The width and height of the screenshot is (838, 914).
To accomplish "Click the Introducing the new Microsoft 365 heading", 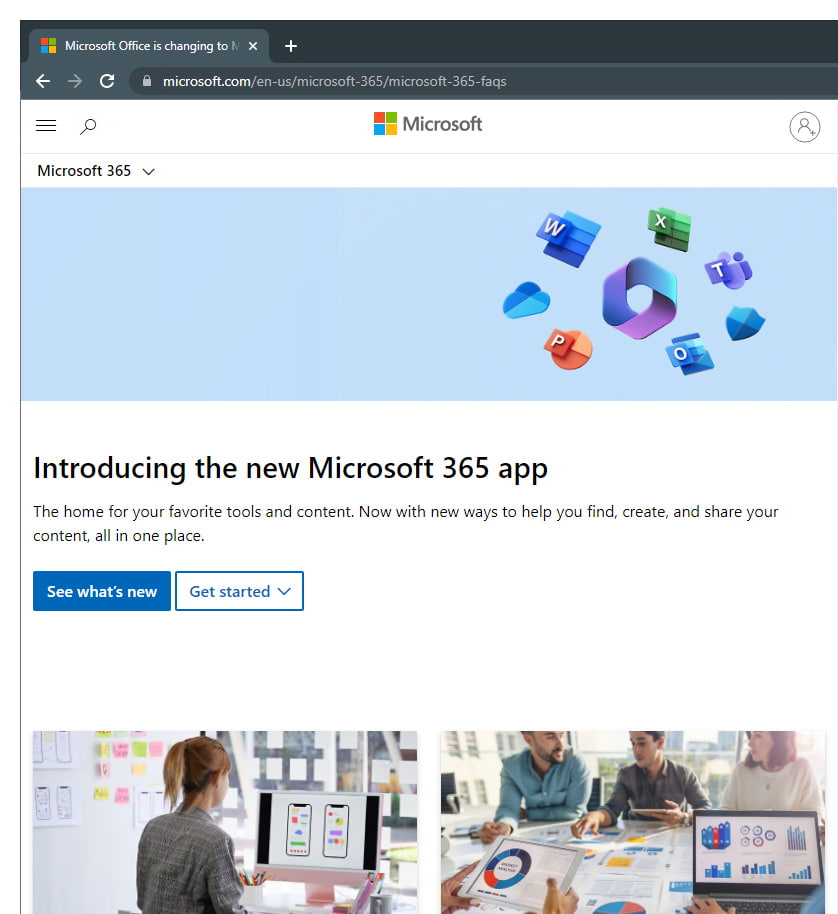I will click(290, 468).
